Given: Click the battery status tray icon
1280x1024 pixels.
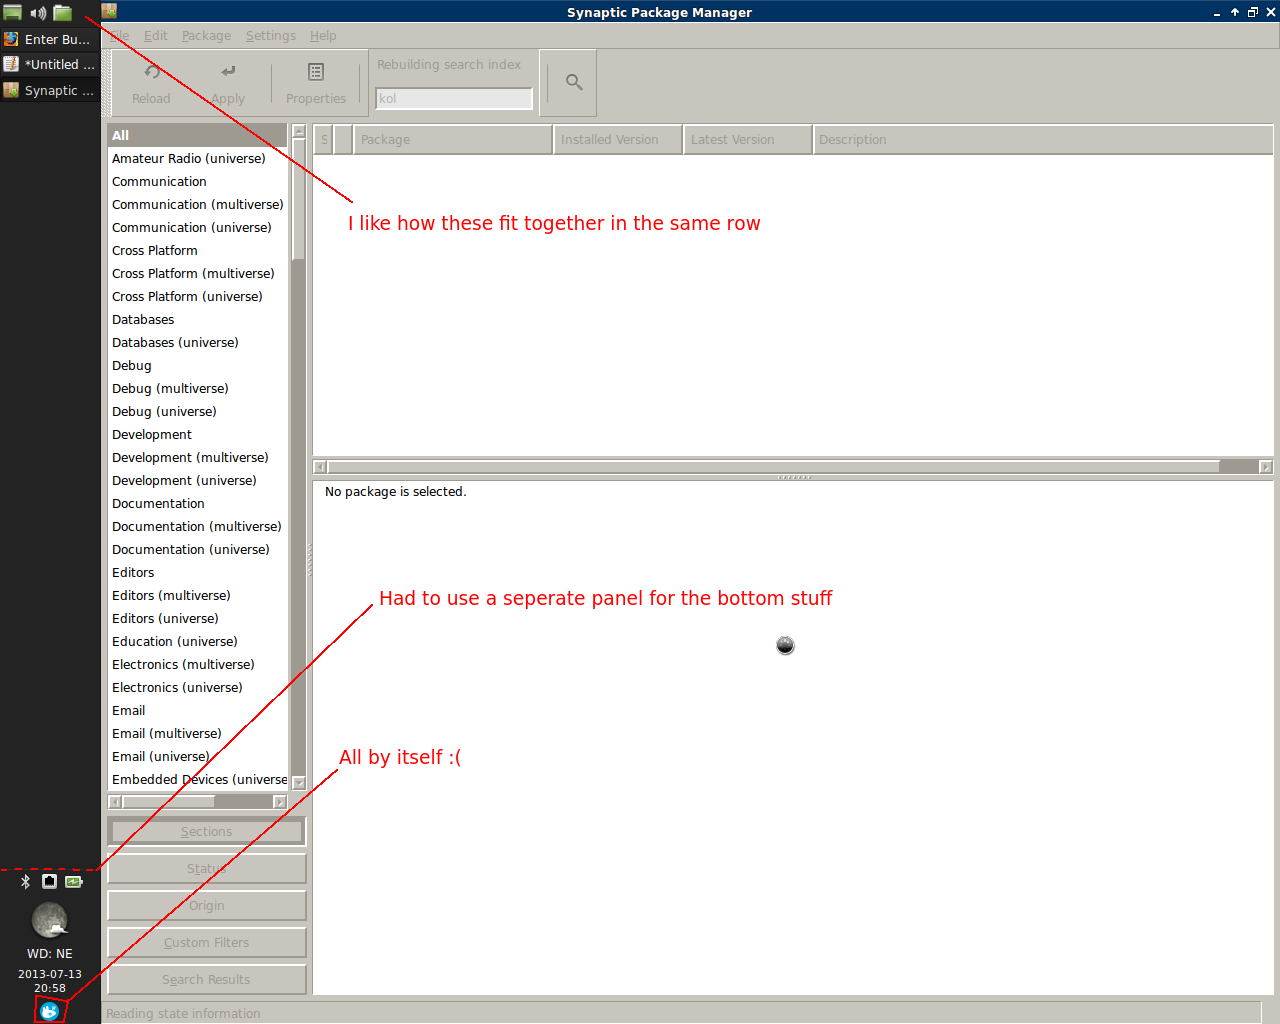Looking at the screenshot, I should click(x=74, y=881).
